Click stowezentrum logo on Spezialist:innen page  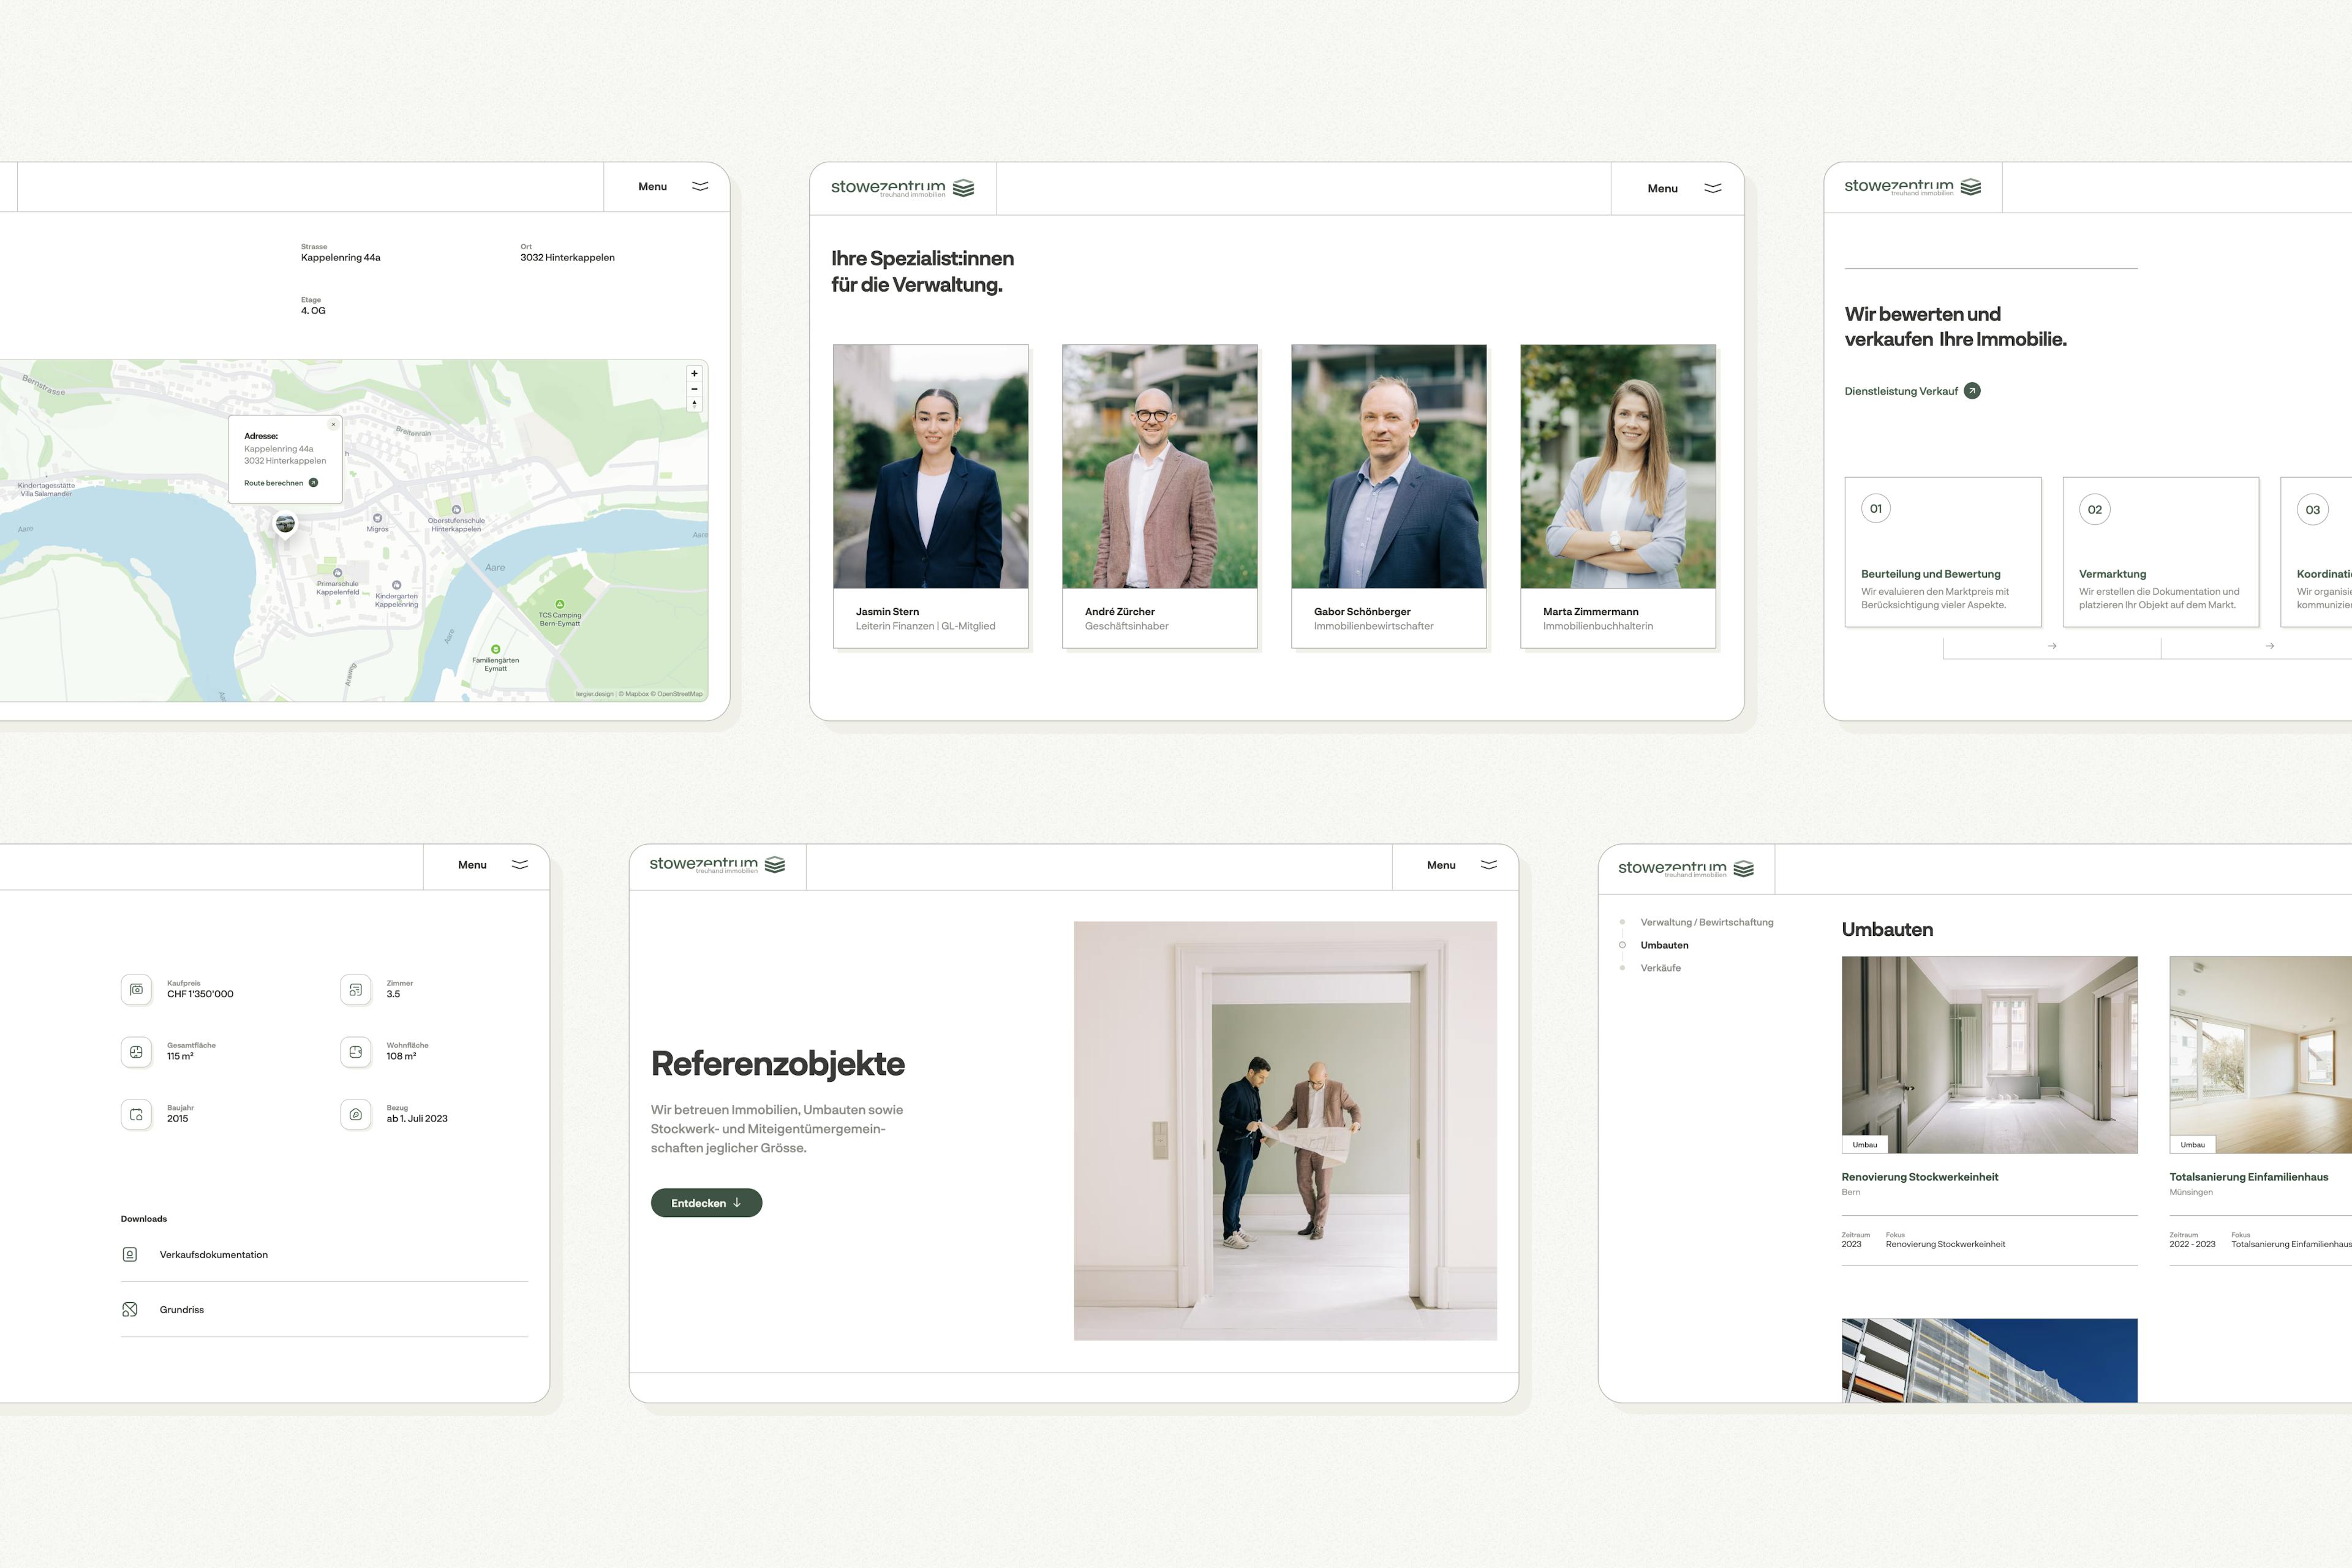pyautogui.click(x=902, y=188)
